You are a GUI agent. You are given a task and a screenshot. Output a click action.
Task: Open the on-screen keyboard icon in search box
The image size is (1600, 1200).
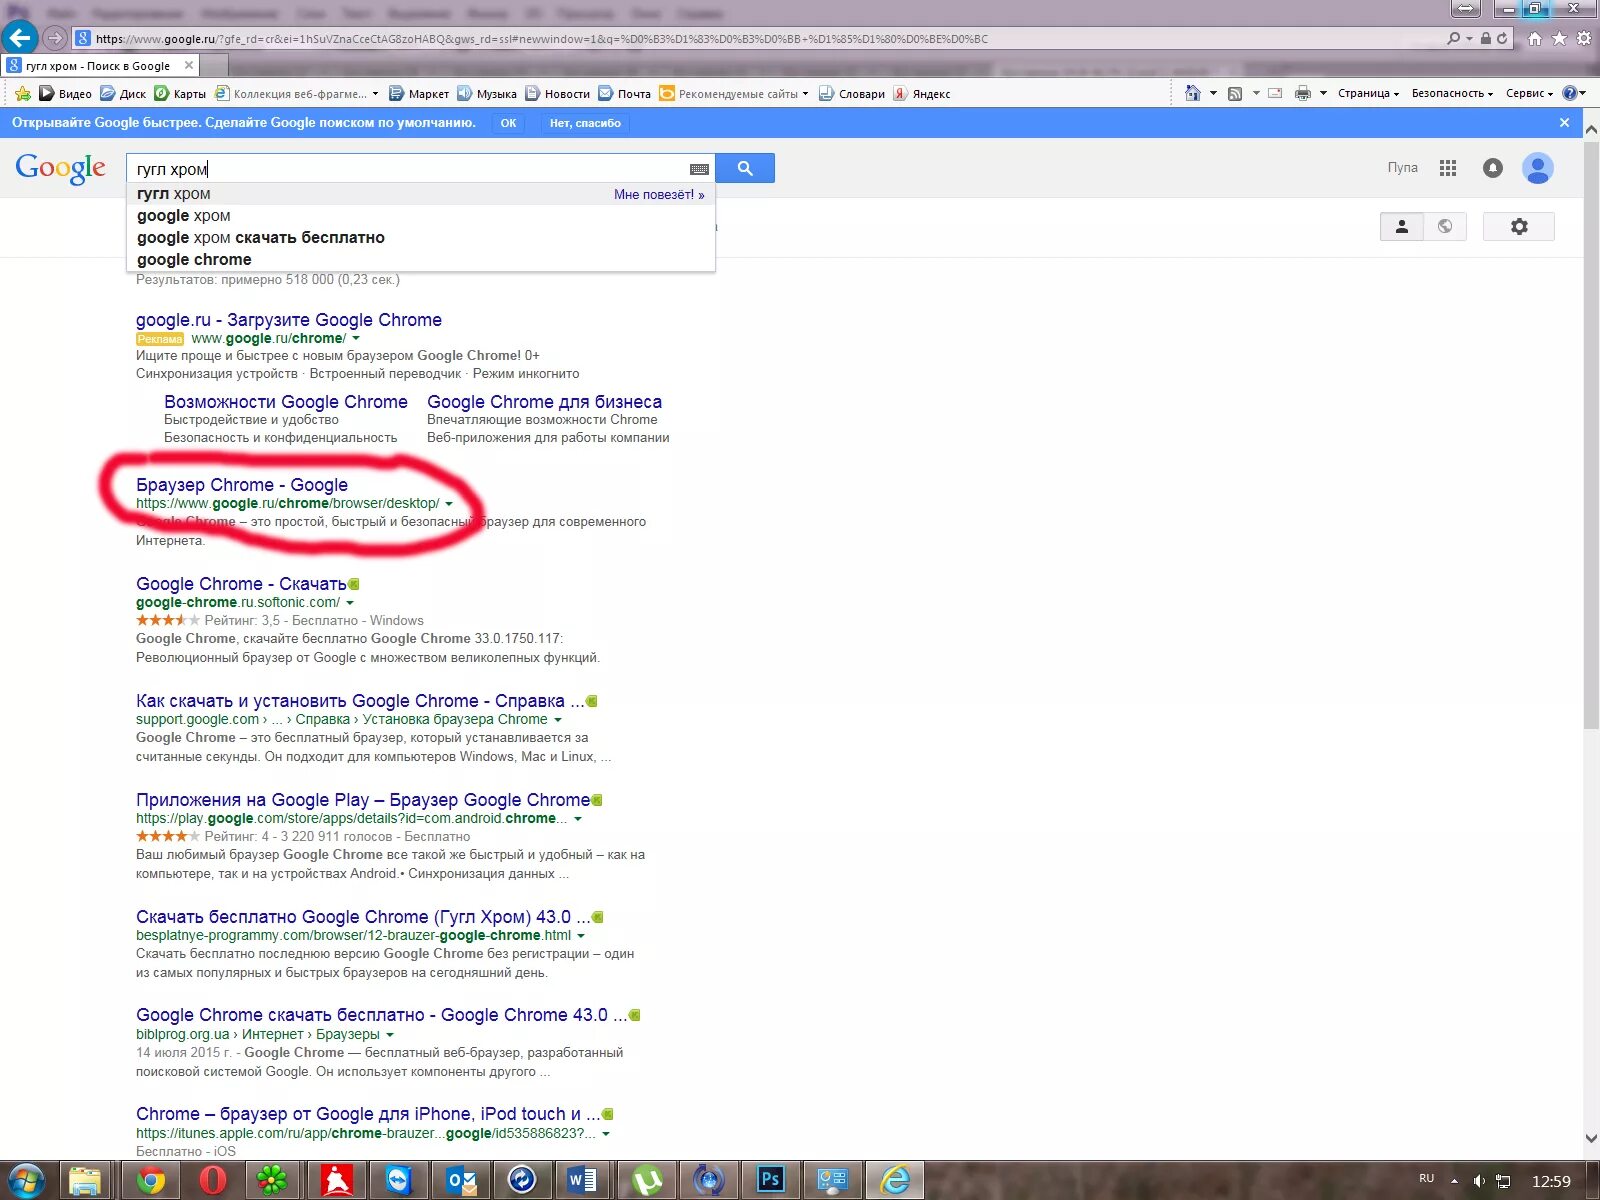[x=699, y=169]
